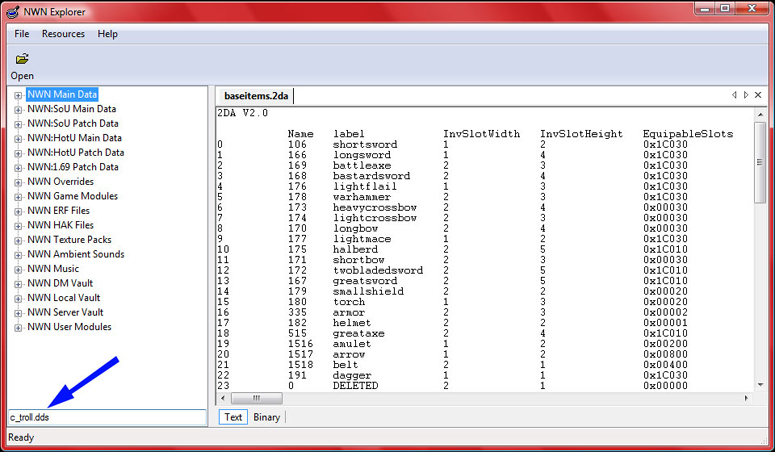Click the horizontal scrollbar right arrow
Image resolution: width=775 pixels, height=452 pixels.
coord(746,398)
